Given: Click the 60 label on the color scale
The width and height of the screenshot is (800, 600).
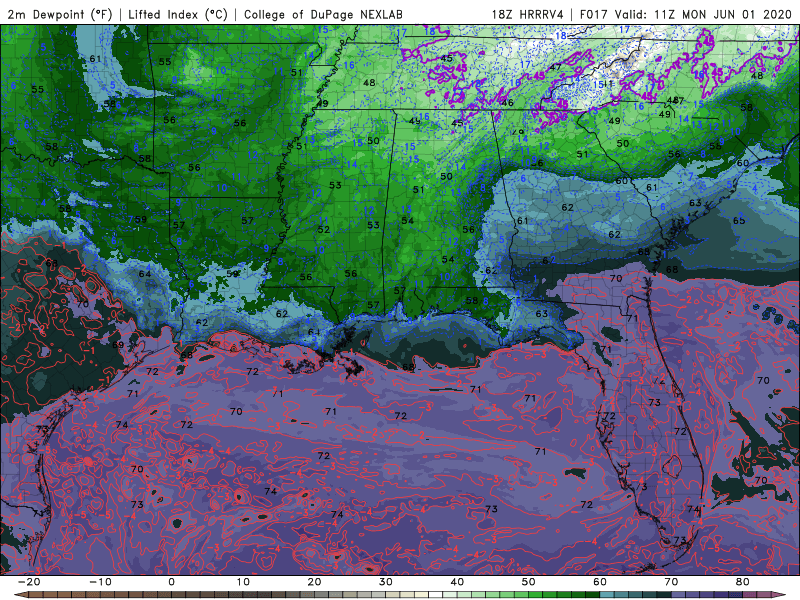Looking at the screenshot, I should [600, 582].
